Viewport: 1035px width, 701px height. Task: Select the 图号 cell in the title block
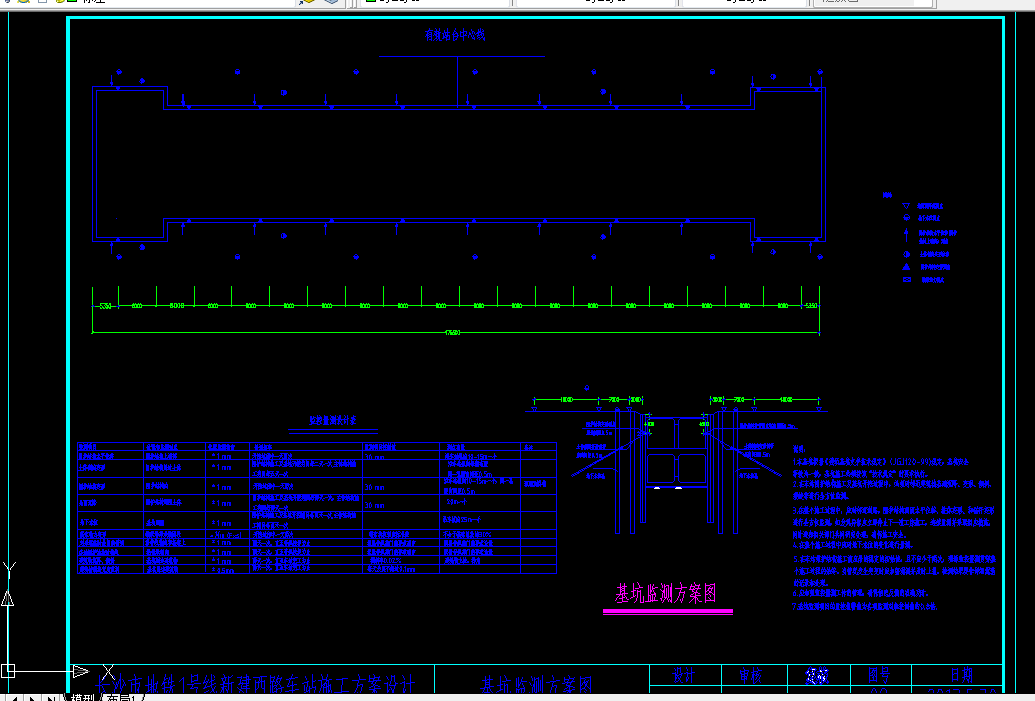[879, 675]
